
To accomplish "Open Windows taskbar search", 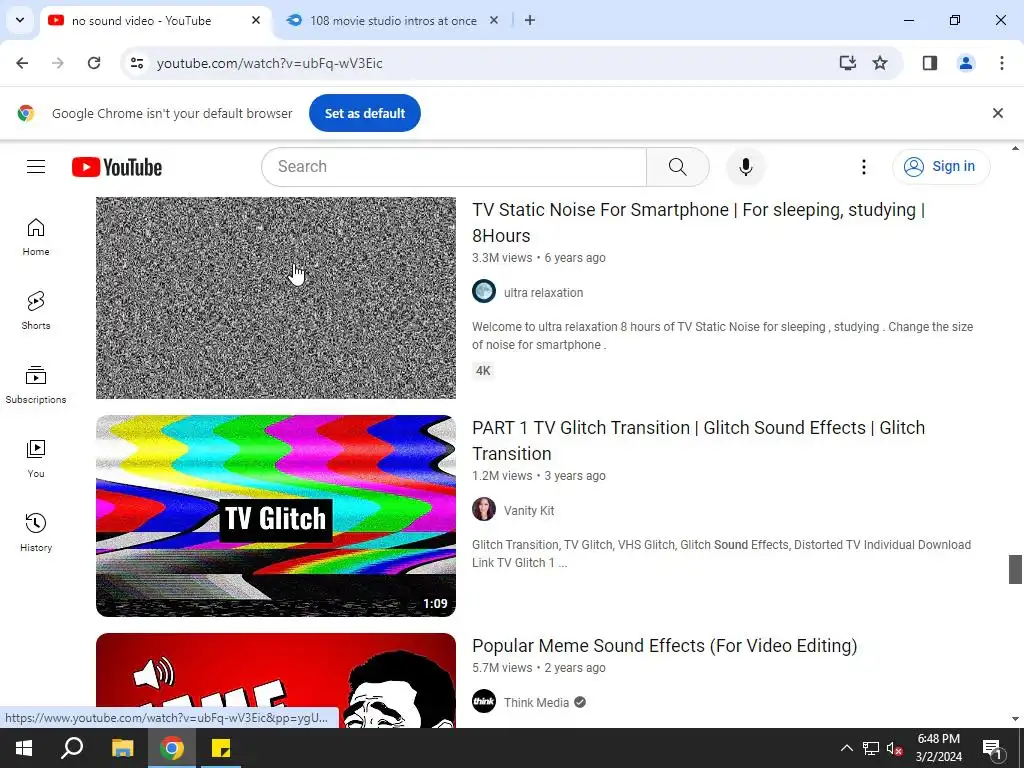I will click(x=72, y=748).
